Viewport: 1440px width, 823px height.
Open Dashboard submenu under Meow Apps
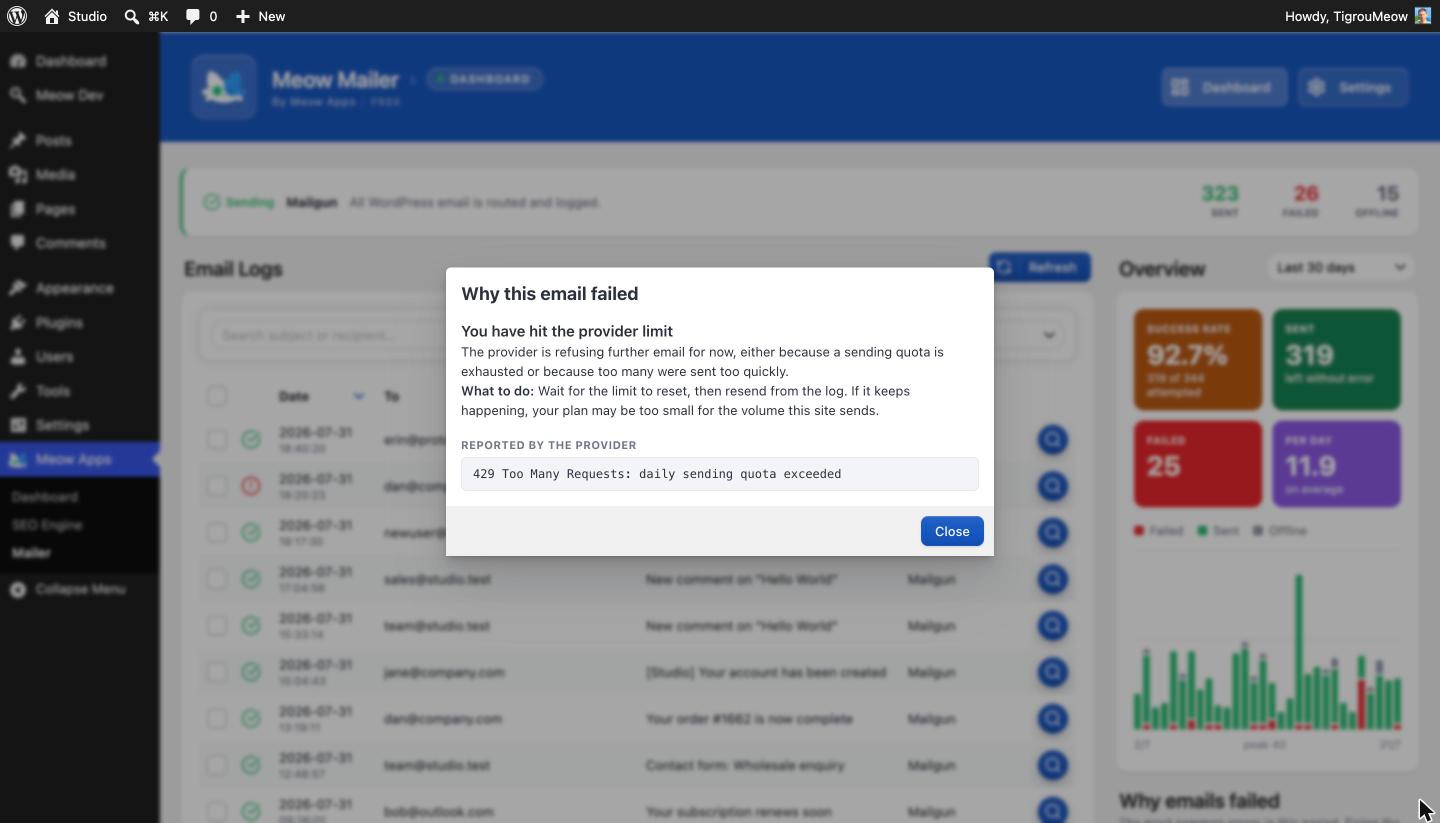(45, 497)
